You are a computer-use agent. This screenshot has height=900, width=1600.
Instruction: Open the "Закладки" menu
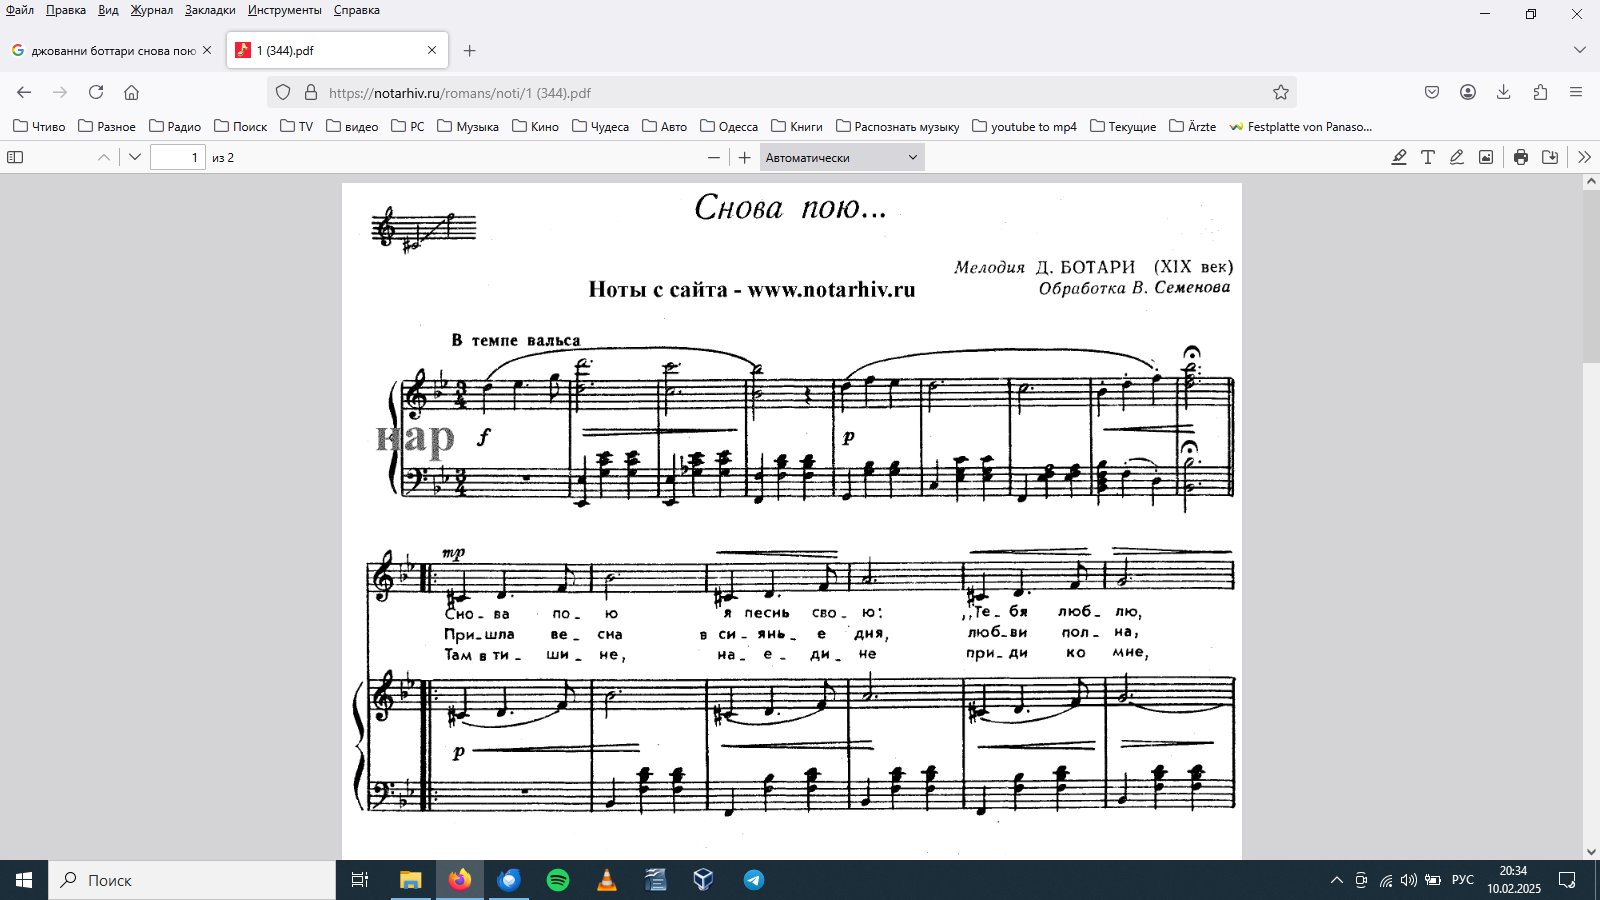click(210, 10)
